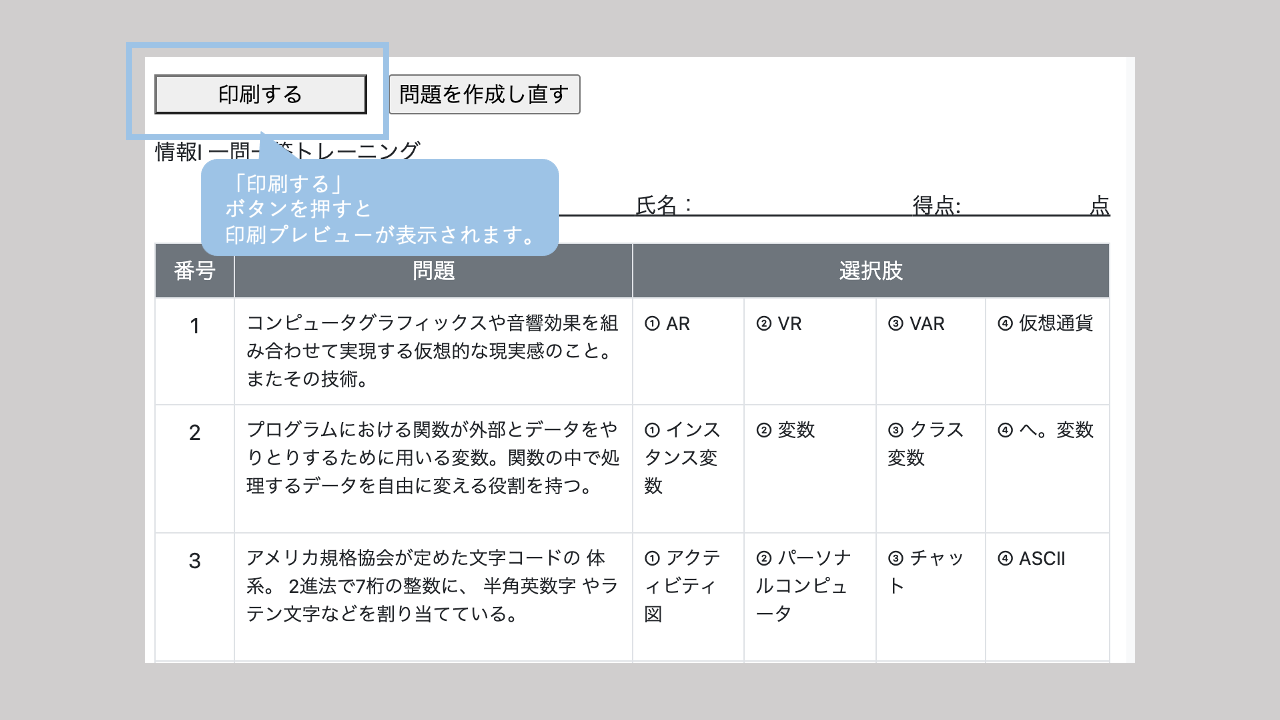Click the blue print preview tooltip bubble

coord(379,208)
